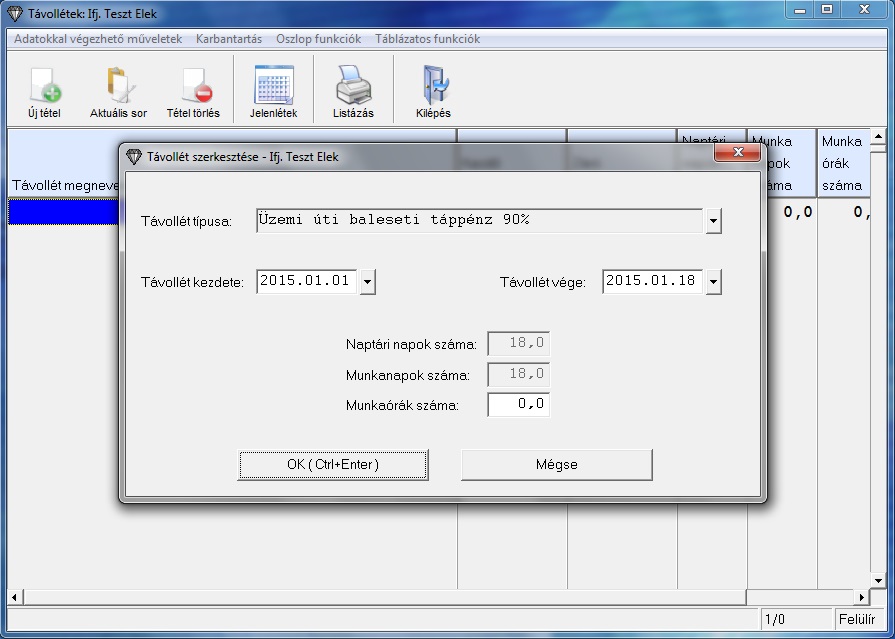
Task: Open the Távollét vége date dropdown
Action: 713,282
